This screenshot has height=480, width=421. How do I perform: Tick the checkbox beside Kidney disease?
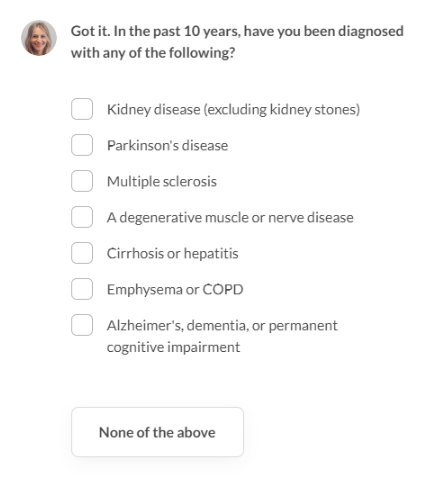(82, 109)
